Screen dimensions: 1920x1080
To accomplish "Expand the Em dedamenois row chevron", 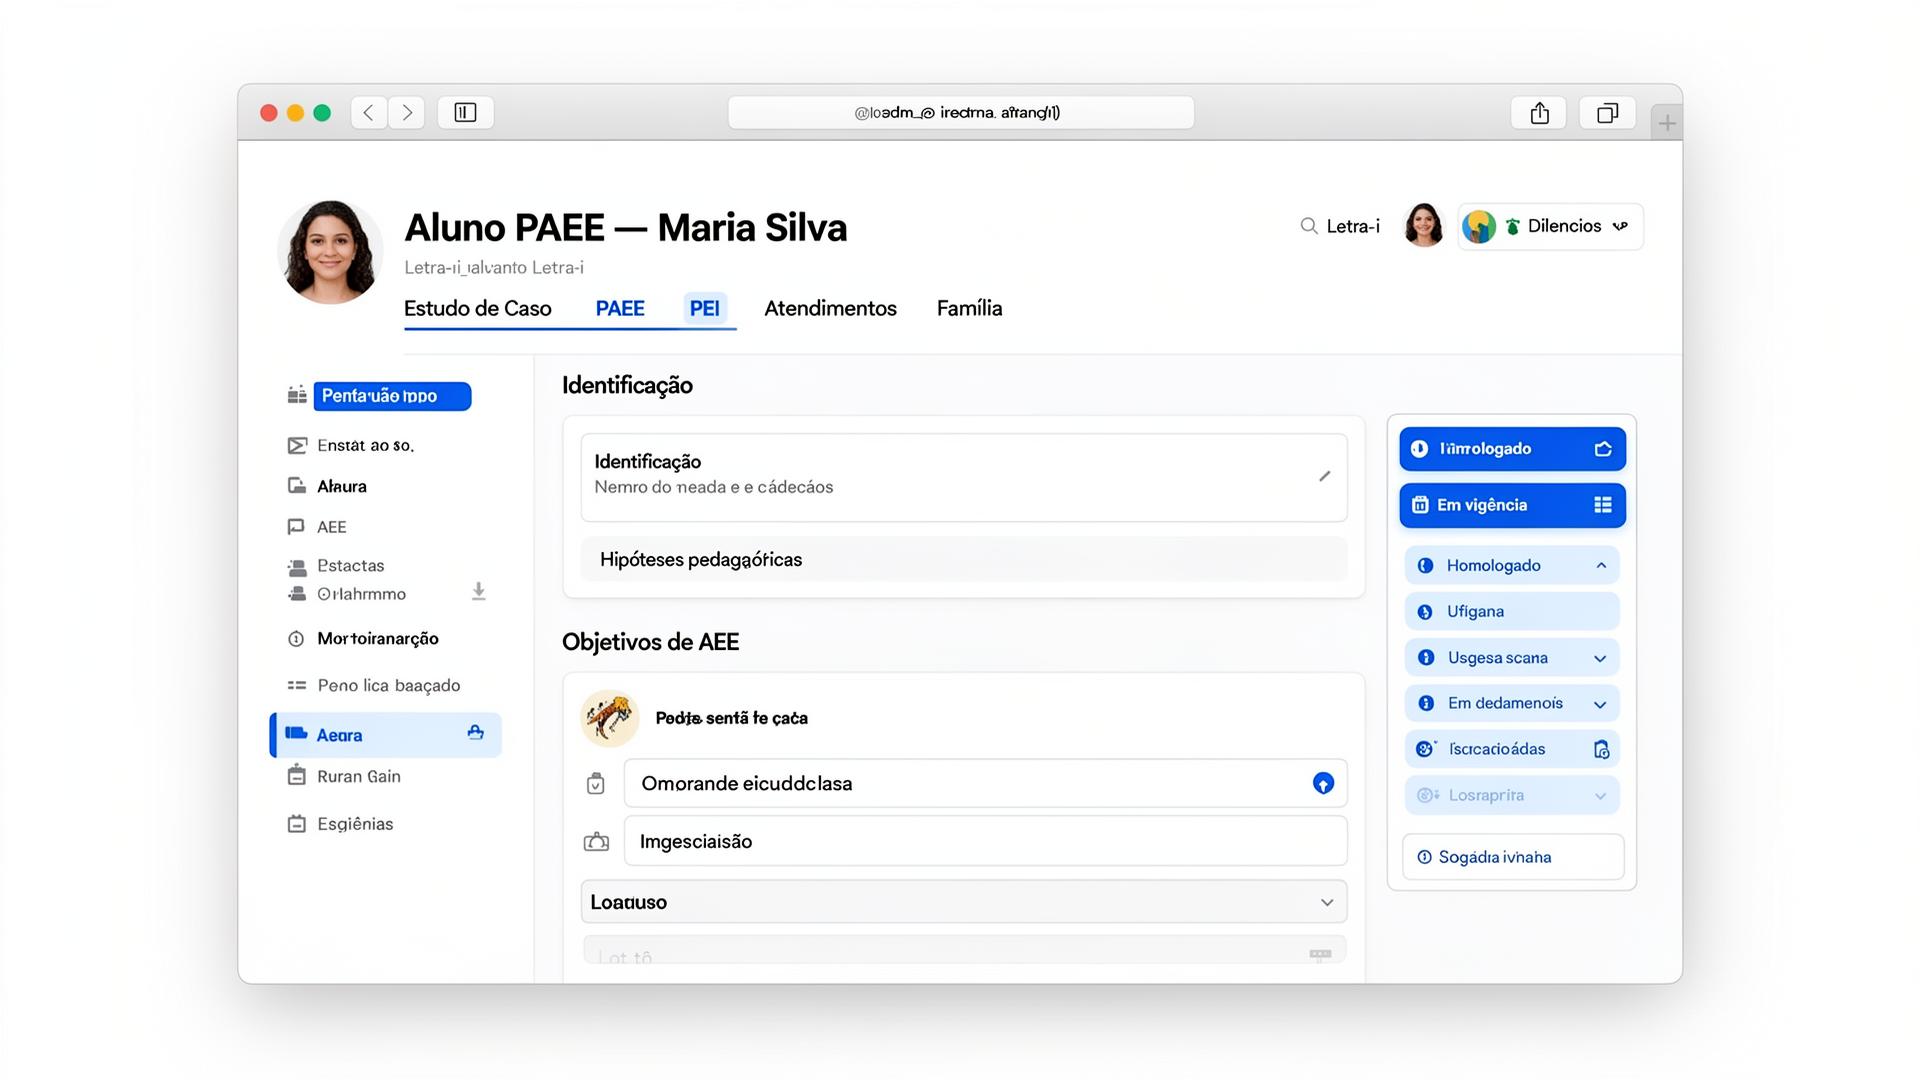I will tap(1600, 704).
